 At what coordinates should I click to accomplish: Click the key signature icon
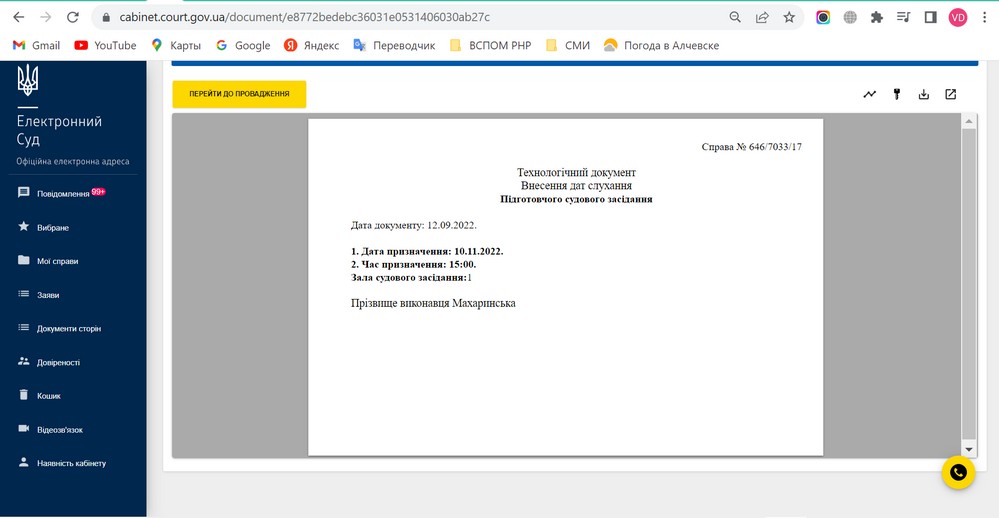(x=897, y=94)
